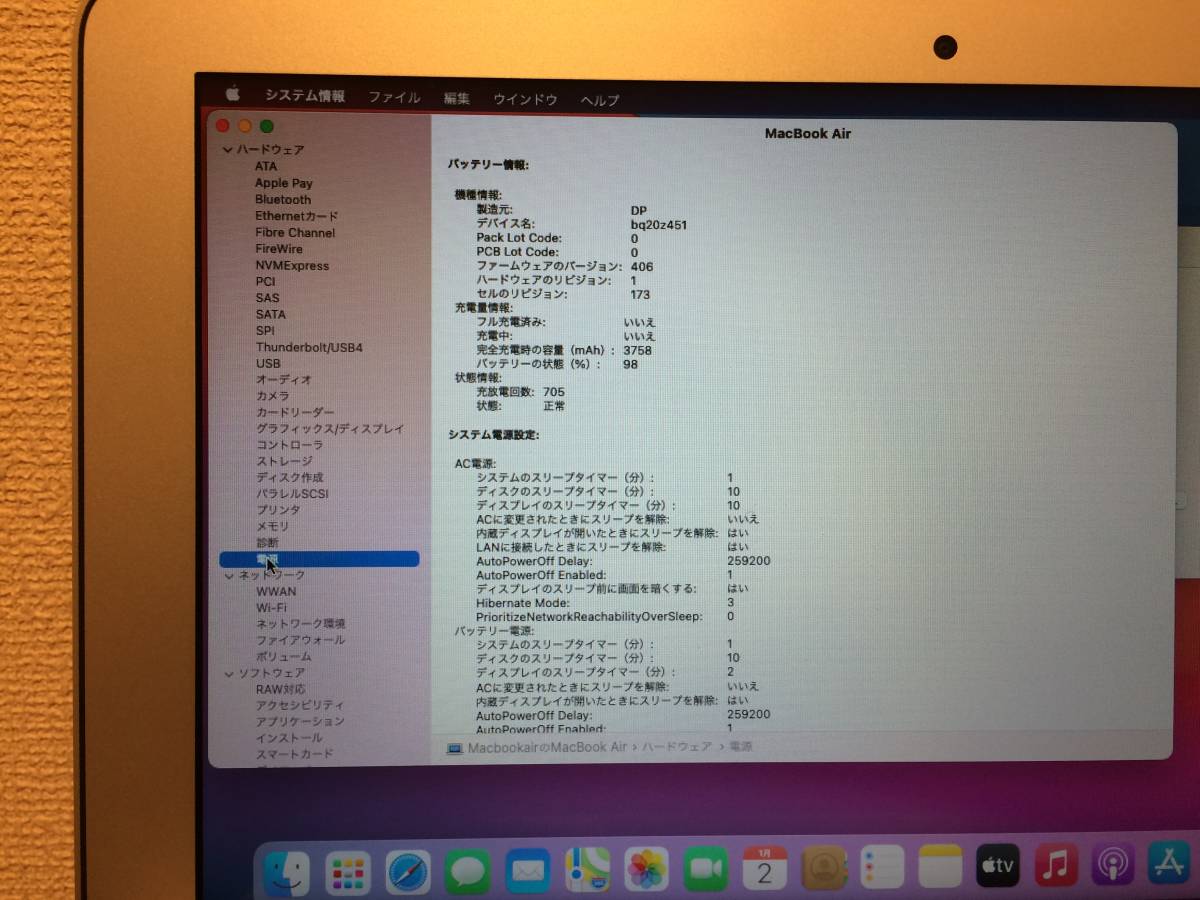Select メモリ in the sidebar
The width and height of the screenshot is (1200, 900).
coord(272,526)
